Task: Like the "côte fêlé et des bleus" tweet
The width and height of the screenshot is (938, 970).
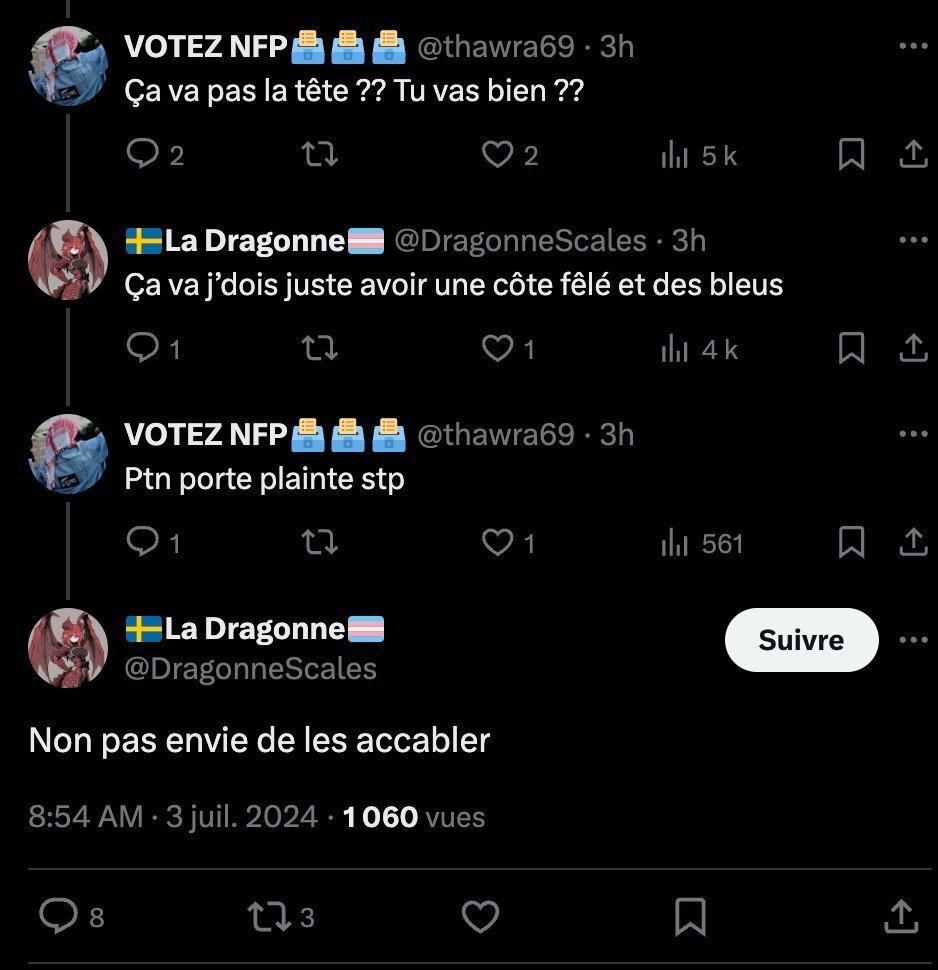Action: pyautogui.click(x=497, y=349)
